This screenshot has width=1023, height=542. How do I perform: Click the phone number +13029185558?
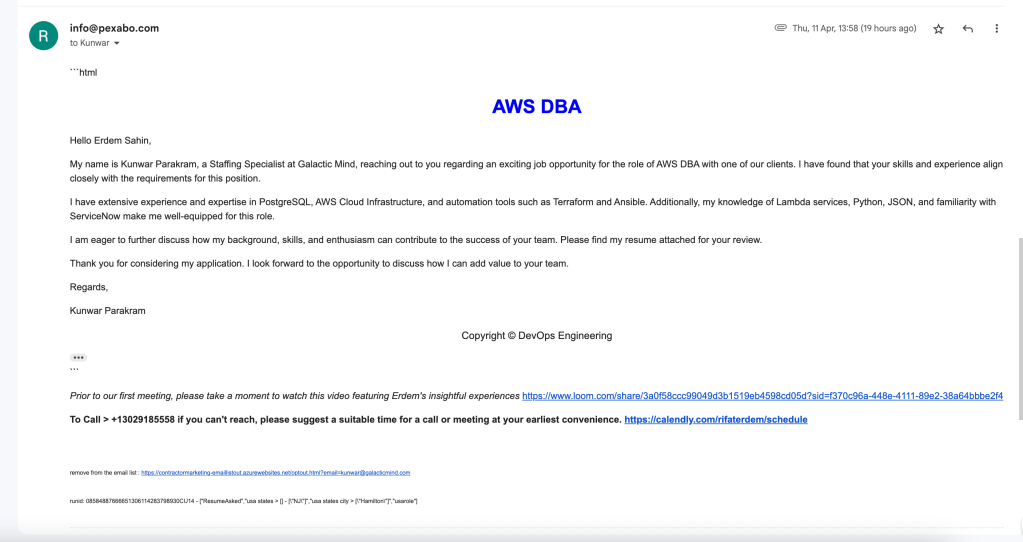[x=143, y=419]
